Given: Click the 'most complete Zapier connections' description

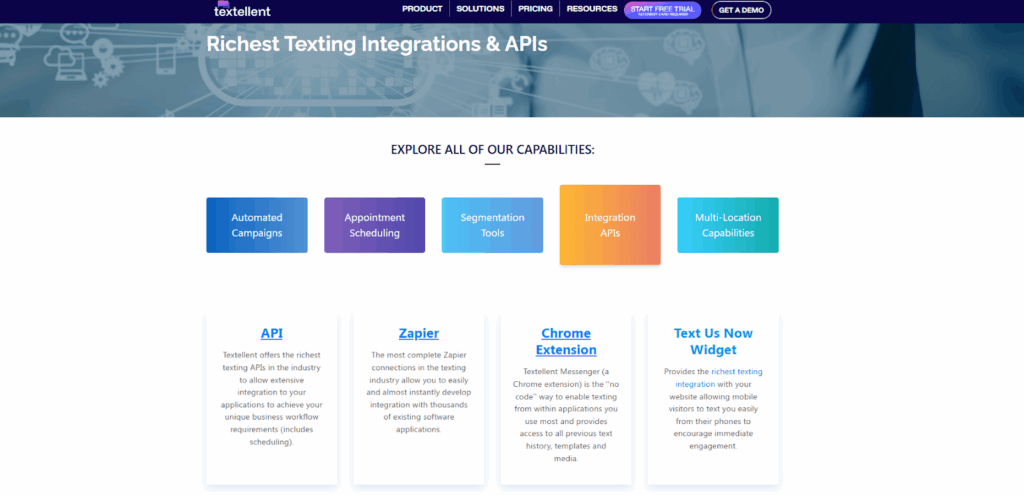Looking at the screenshot, I should click(419, 392).
